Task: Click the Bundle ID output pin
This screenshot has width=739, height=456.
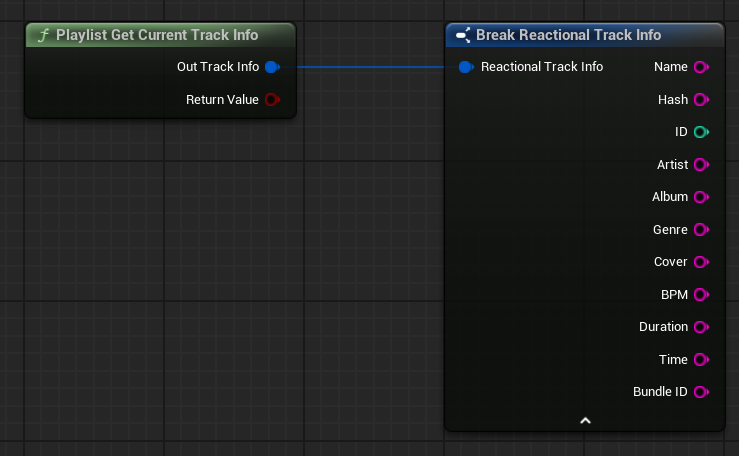Action: coord(701,392)
